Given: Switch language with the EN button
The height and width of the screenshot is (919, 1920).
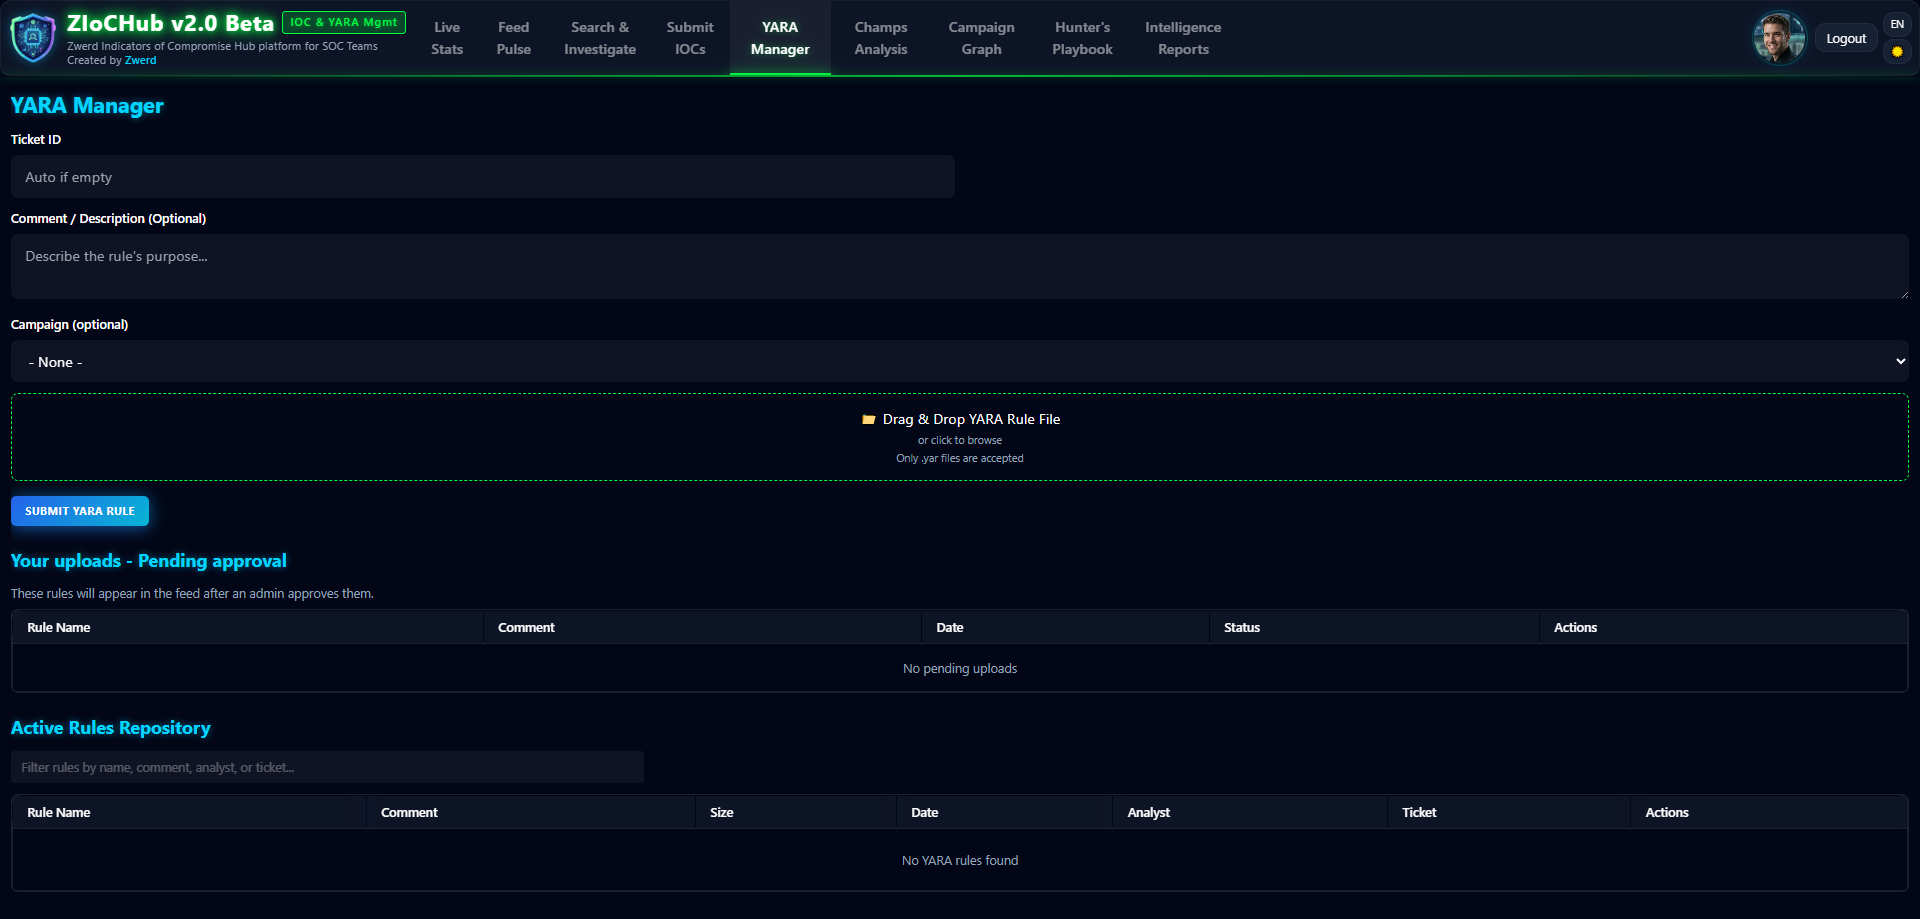Looking at the screenshot, I should [1896, 24].
